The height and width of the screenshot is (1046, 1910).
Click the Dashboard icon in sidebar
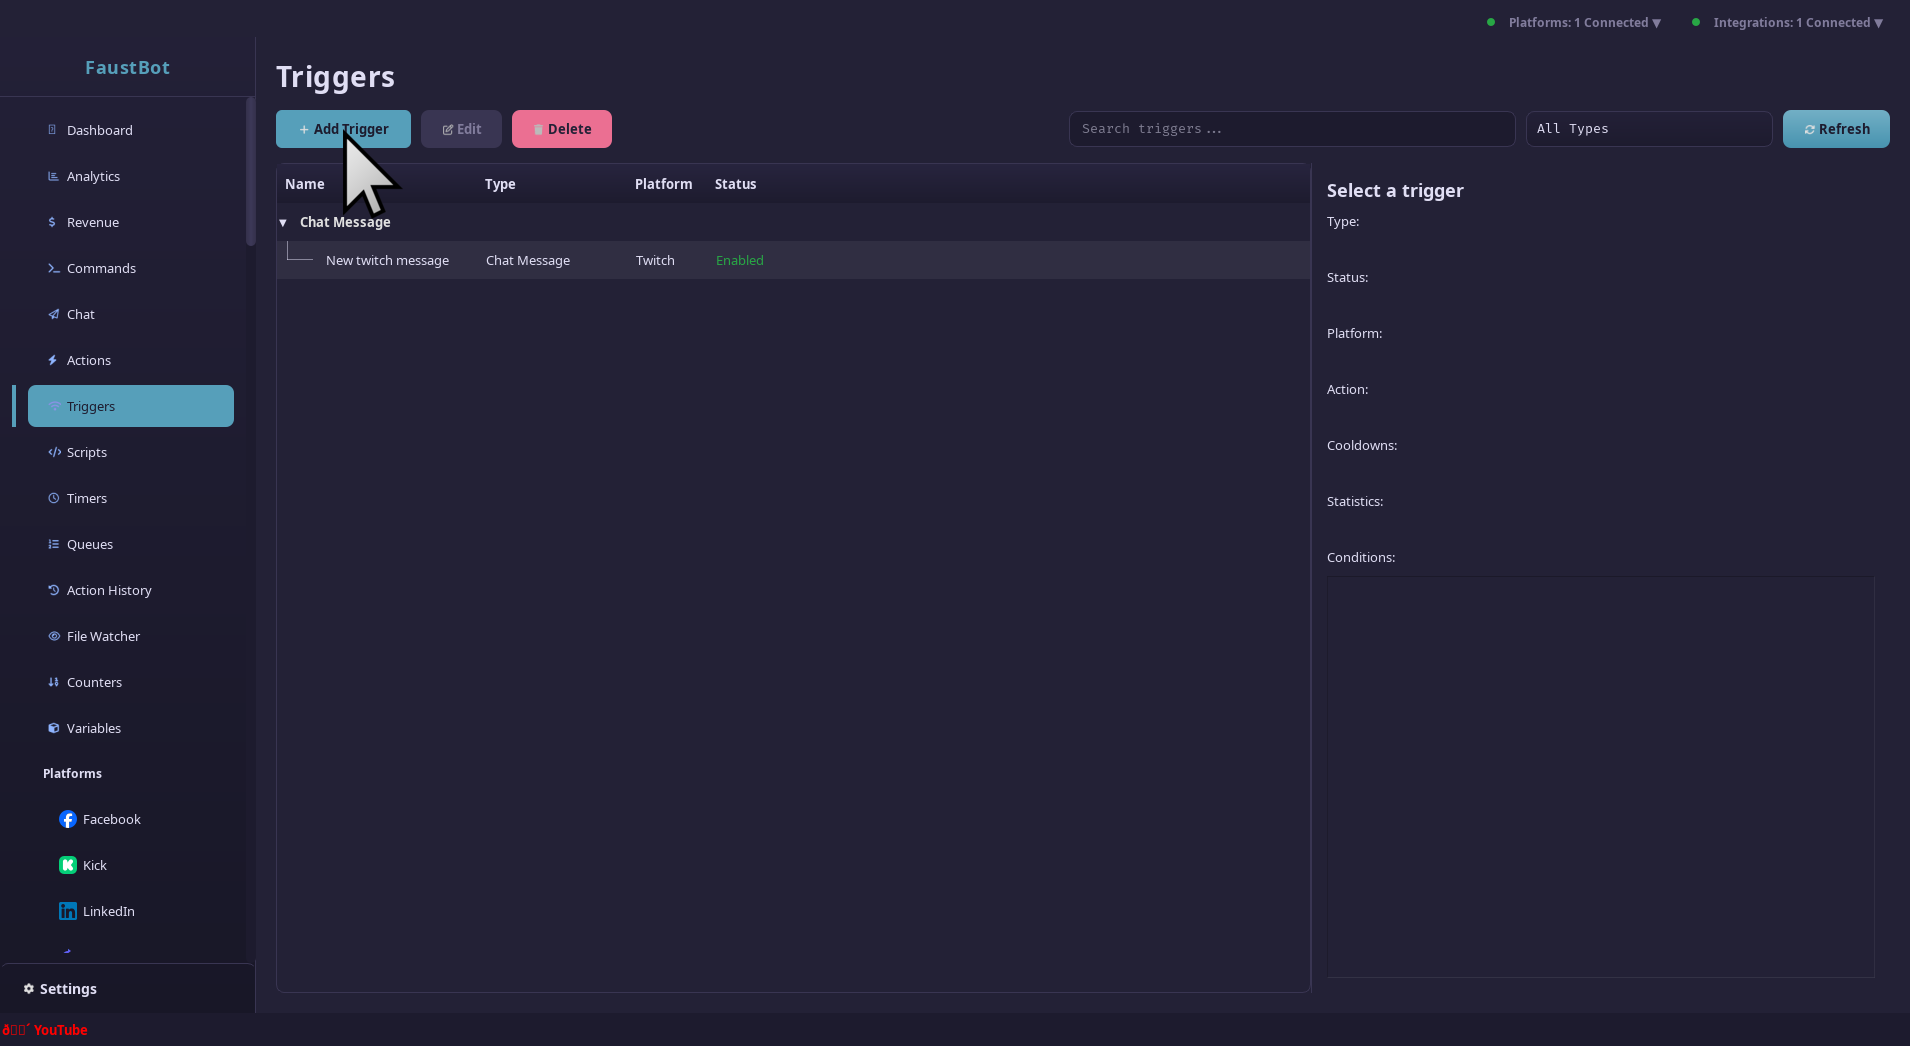click(x=53, y=130)
